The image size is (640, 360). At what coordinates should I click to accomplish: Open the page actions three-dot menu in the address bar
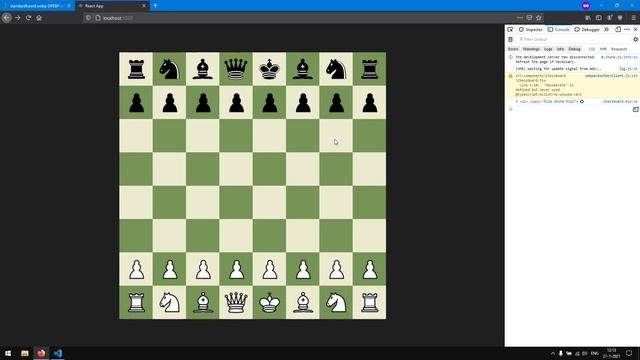(519, 18)
